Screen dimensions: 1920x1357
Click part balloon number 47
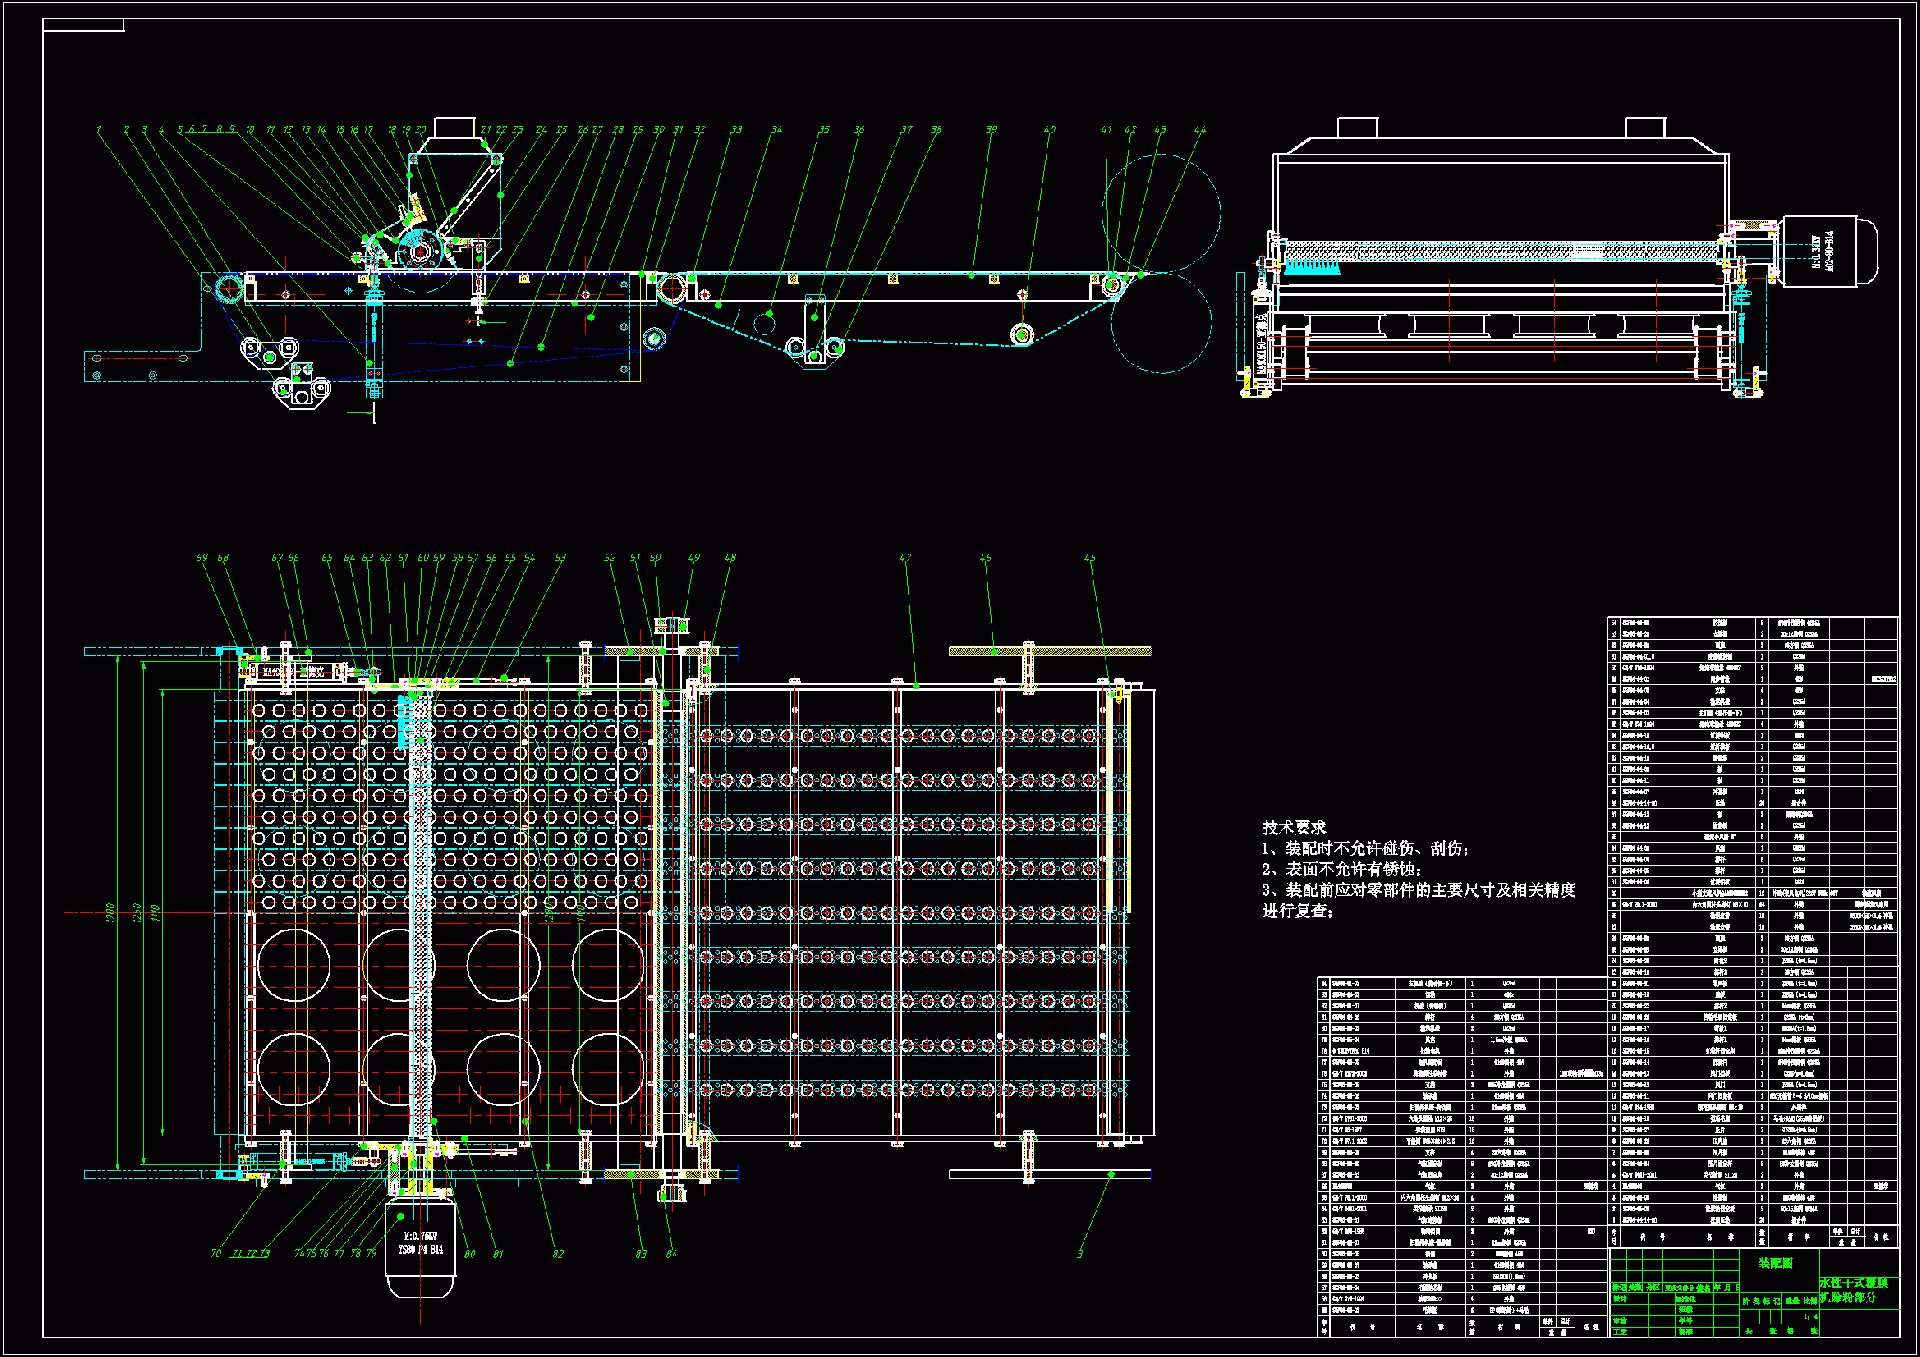(x=905, y=558)
